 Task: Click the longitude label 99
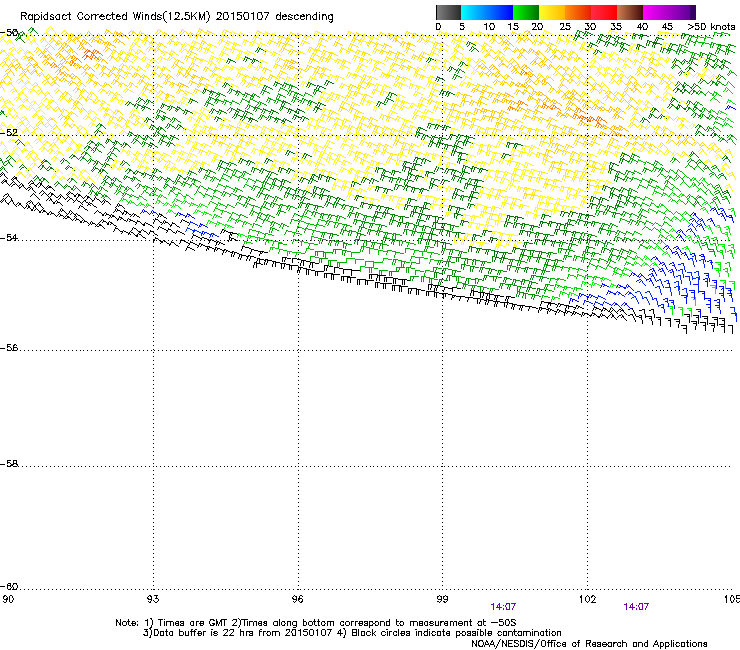coord(442,599)
